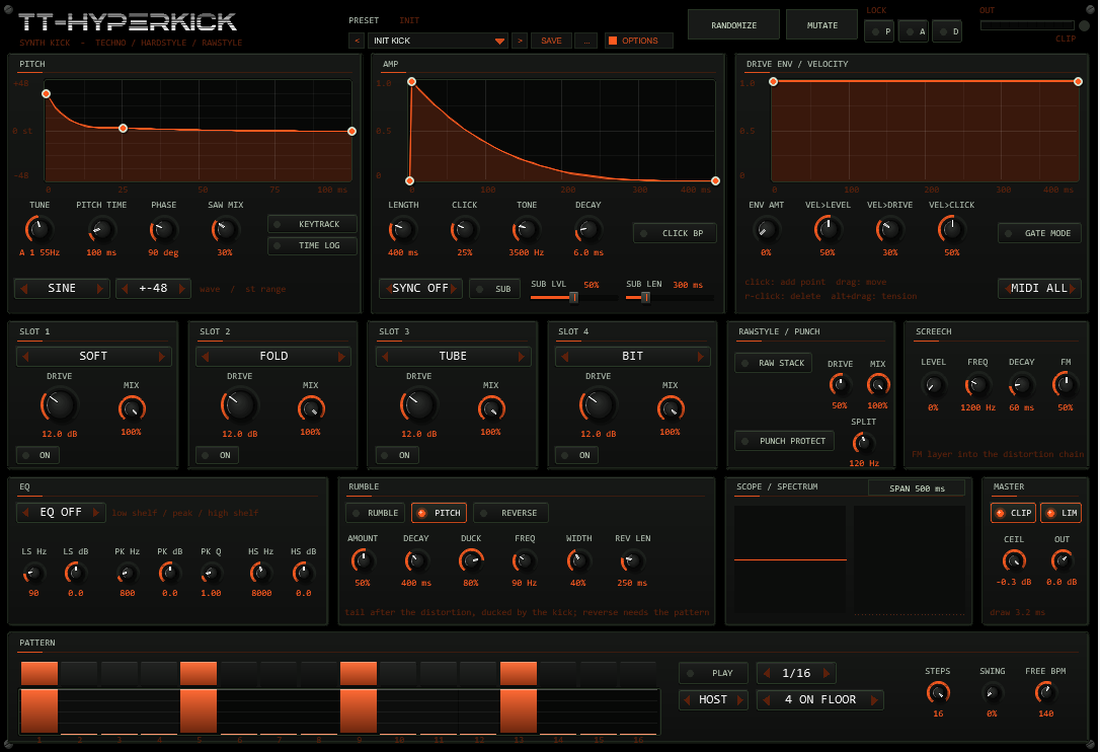This screenshot has height=752, width=1100.
Task: Choose previous Slot 2 FOLD type
Action: pyautogui.click(x=206, y=356)
